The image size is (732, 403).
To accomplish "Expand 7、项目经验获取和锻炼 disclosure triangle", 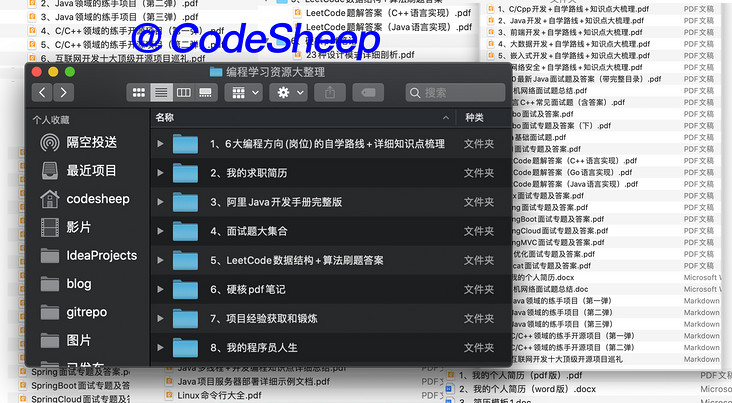I will pyautogui.click(x=160, y=318).
